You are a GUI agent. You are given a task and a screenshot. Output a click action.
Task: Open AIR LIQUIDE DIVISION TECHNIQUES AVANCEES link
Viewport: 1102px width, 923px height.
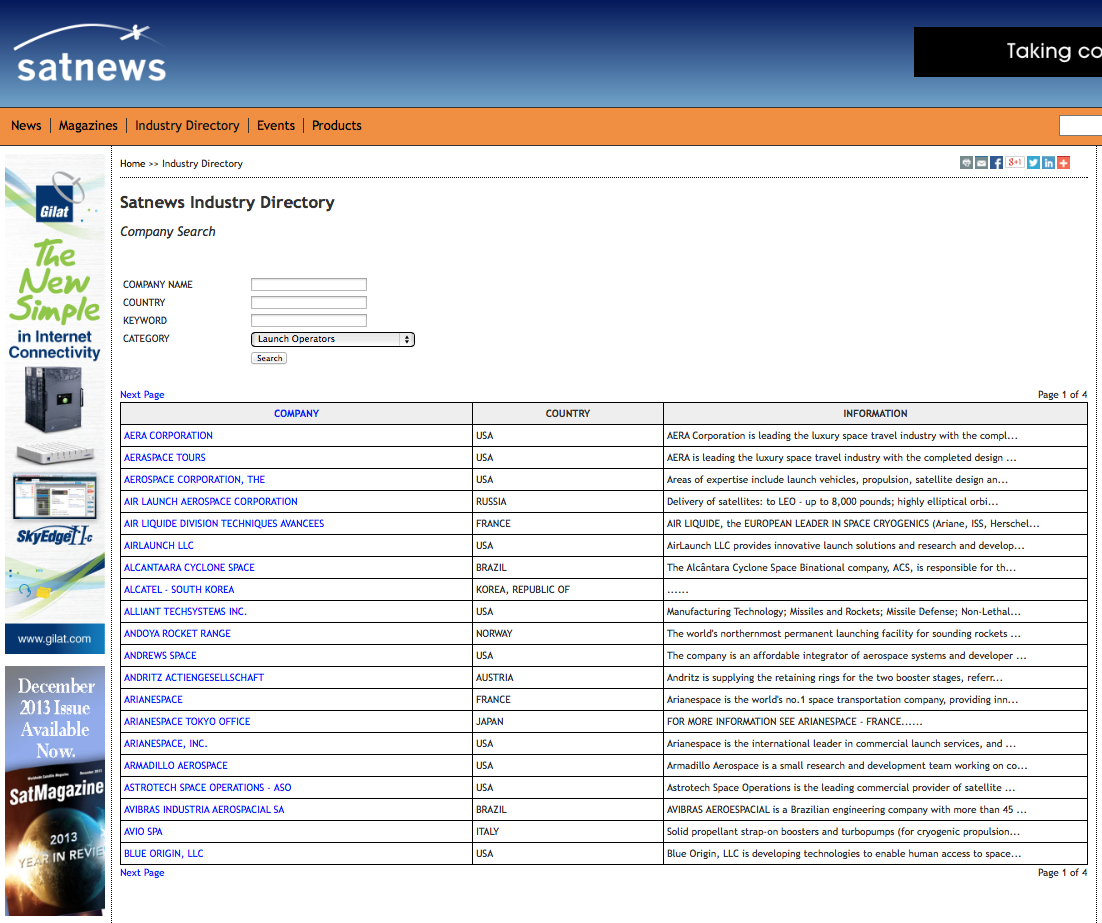tap(223, 524)
